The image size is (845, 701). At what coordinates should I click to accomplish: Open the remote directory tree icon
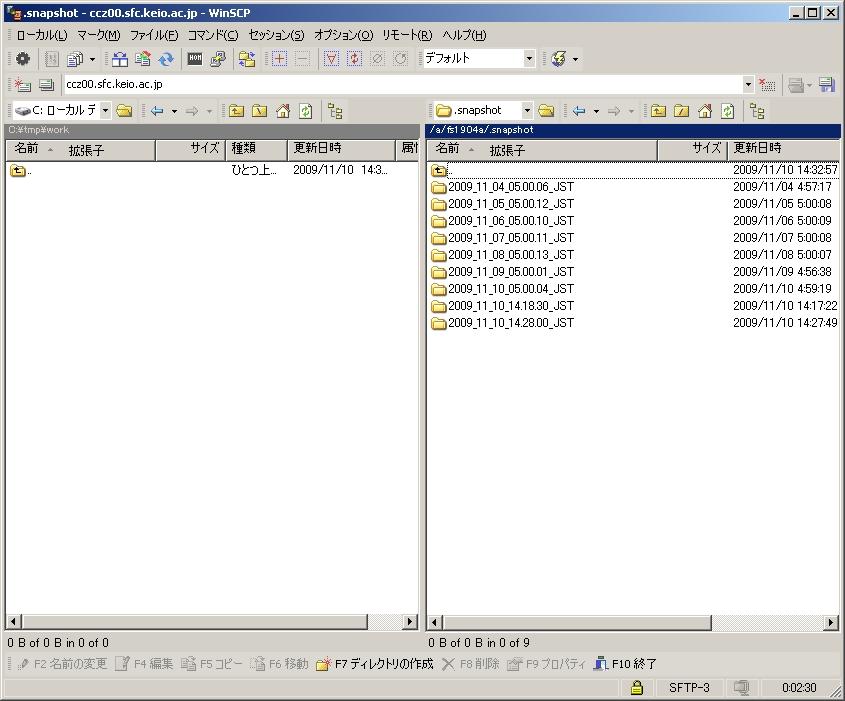[x=756, y=111]
